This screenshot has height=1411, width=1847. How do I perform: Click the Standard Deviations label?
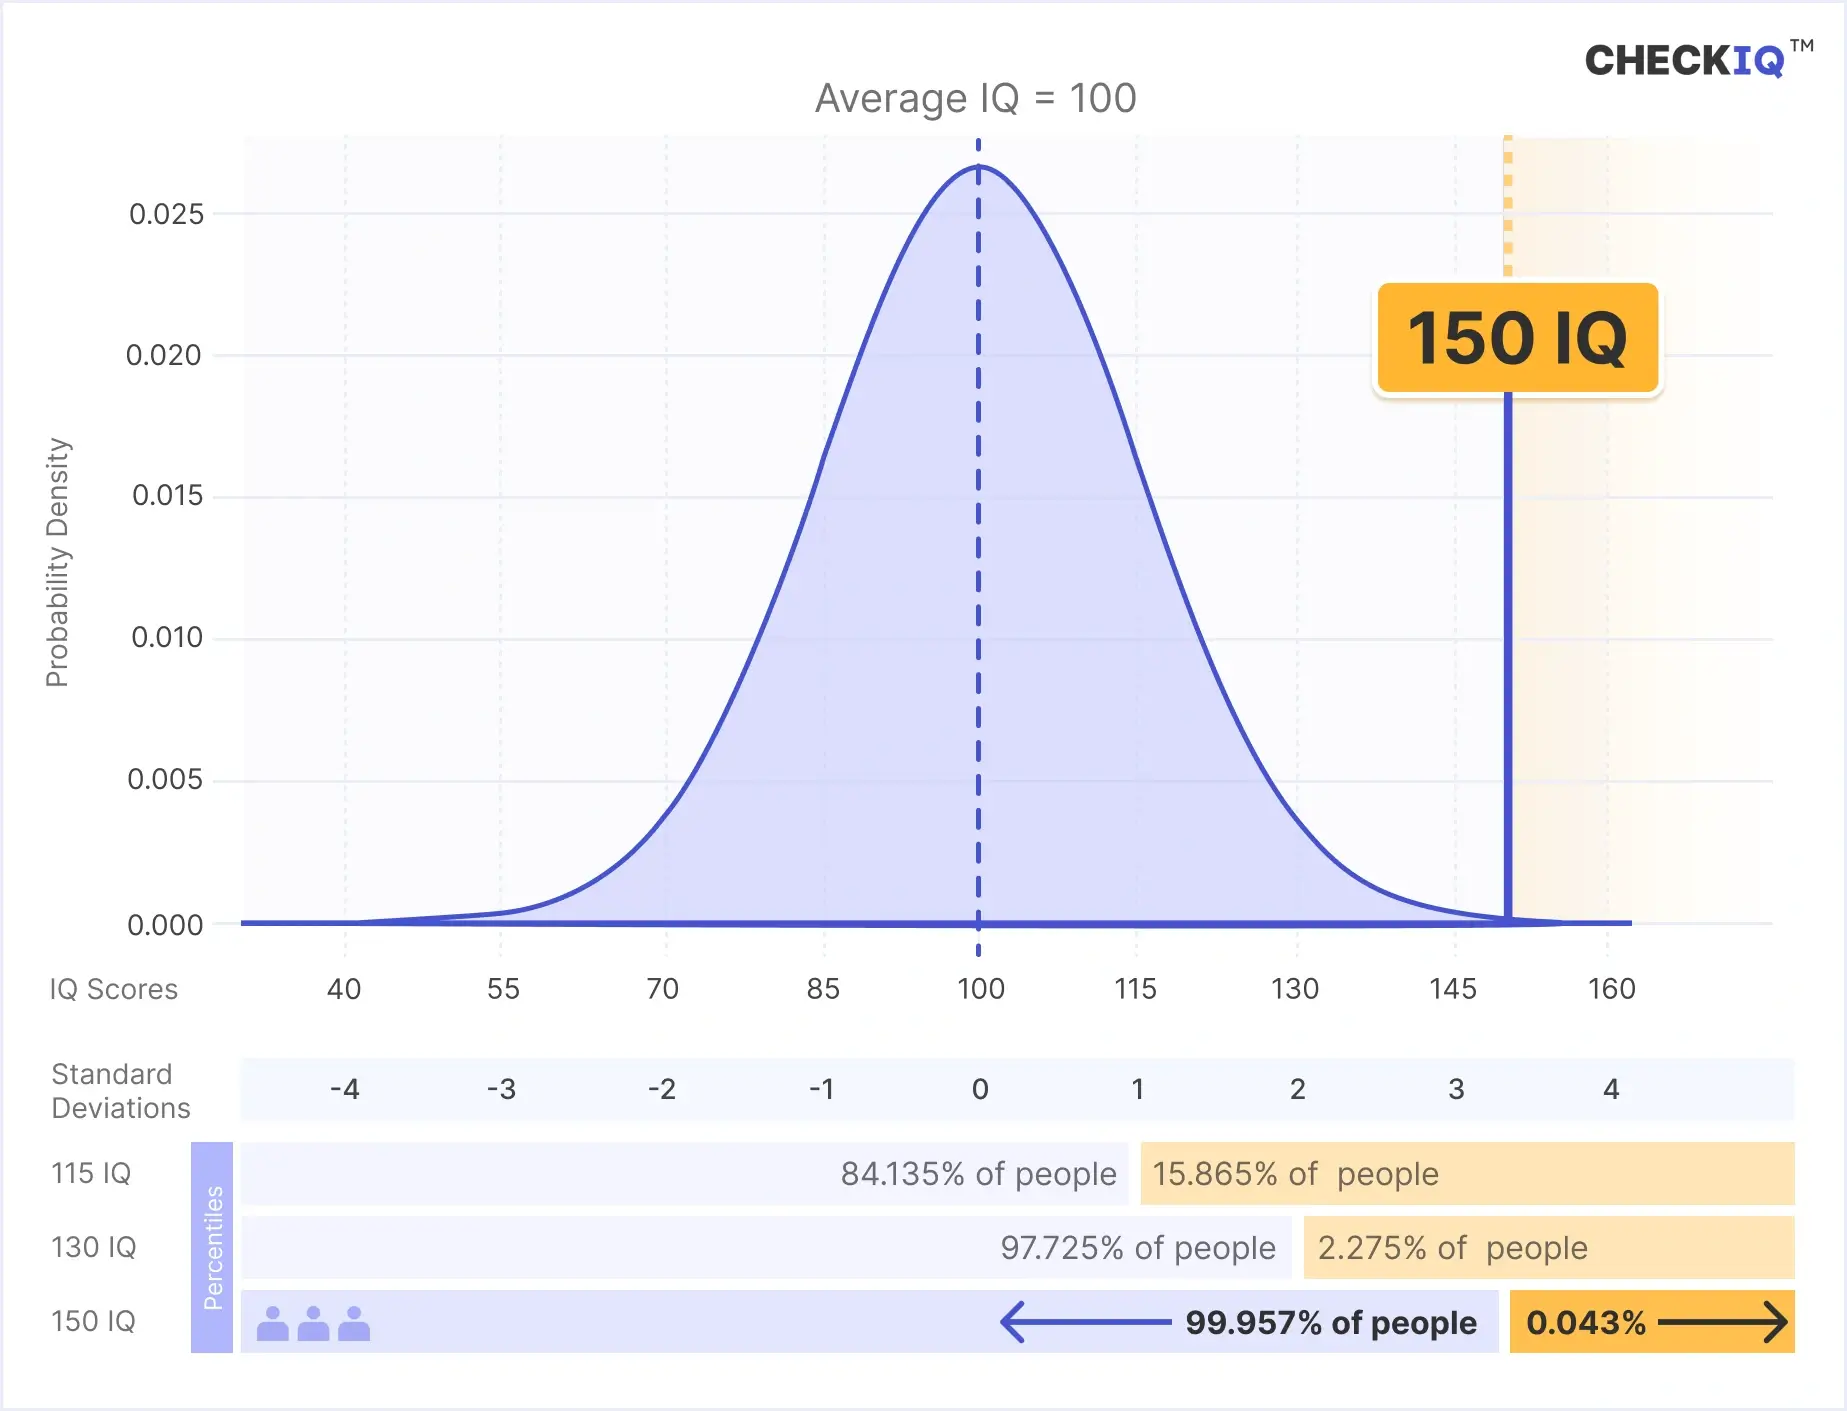pyautogui.click(x=120, y=1091)
